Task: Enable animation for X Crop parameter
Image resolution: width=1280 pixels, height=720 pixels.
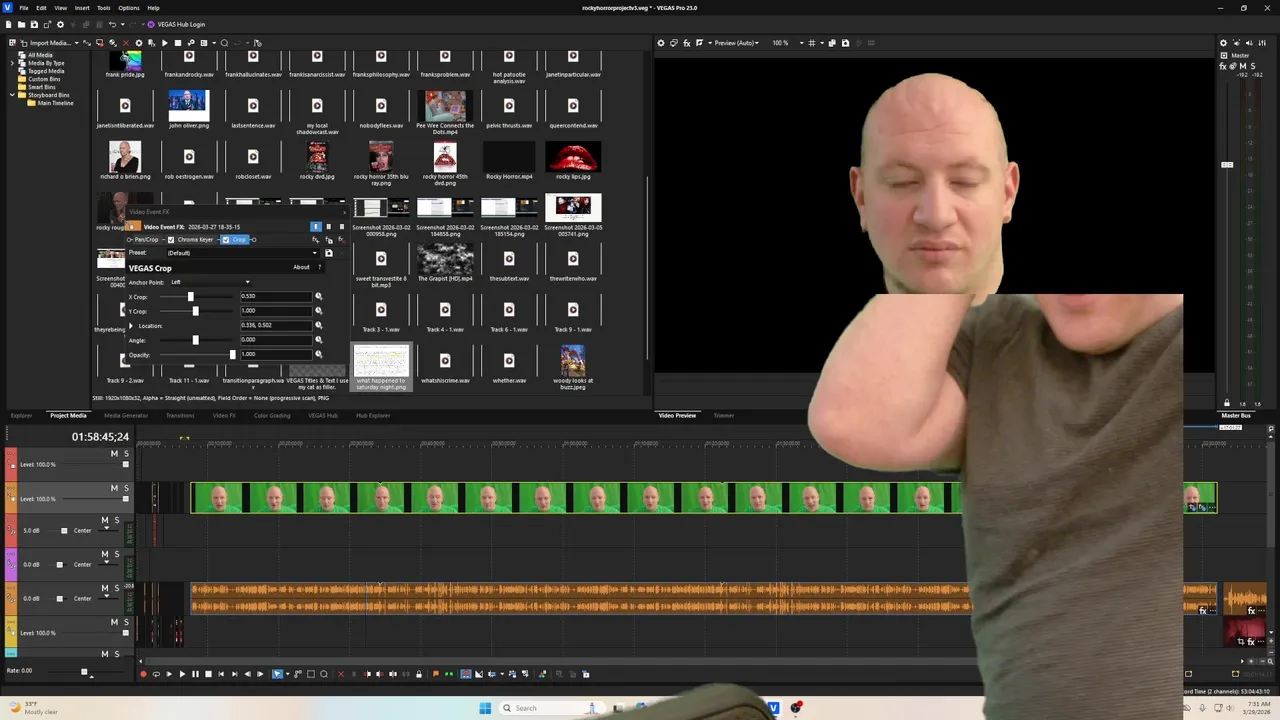Action: pos(319,297)
